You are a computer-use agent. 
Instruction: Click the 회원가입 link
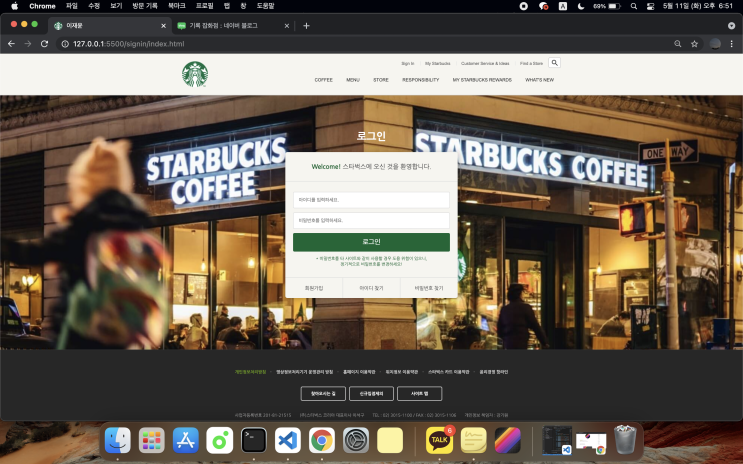[314, 288]
